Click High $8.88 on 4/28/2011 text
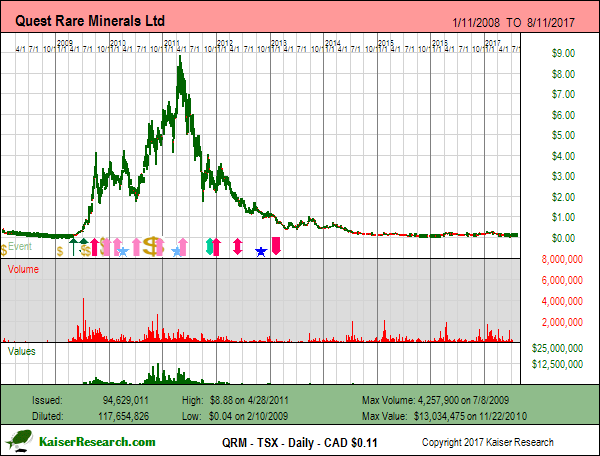 235,401
